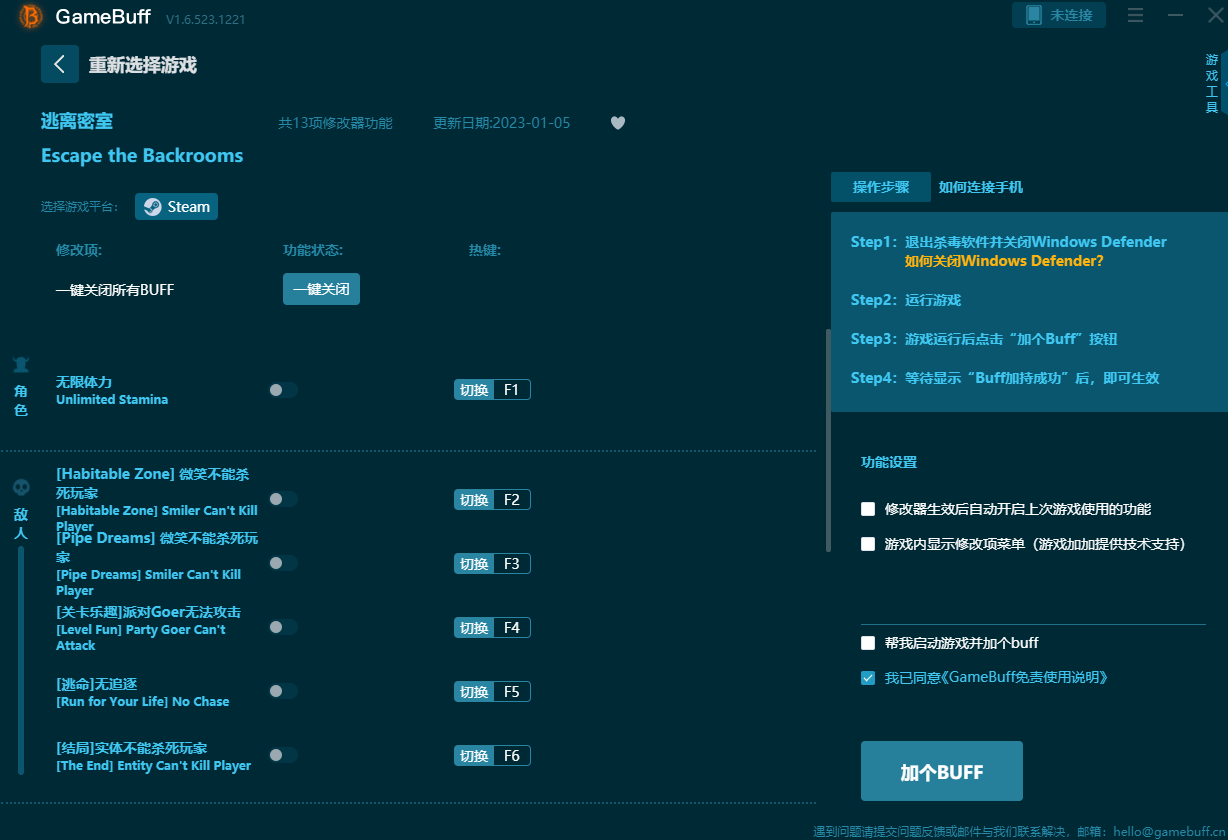Screen dimensions: 1228x840
Task: Click the phone connection status icon
Action: 1034,15
